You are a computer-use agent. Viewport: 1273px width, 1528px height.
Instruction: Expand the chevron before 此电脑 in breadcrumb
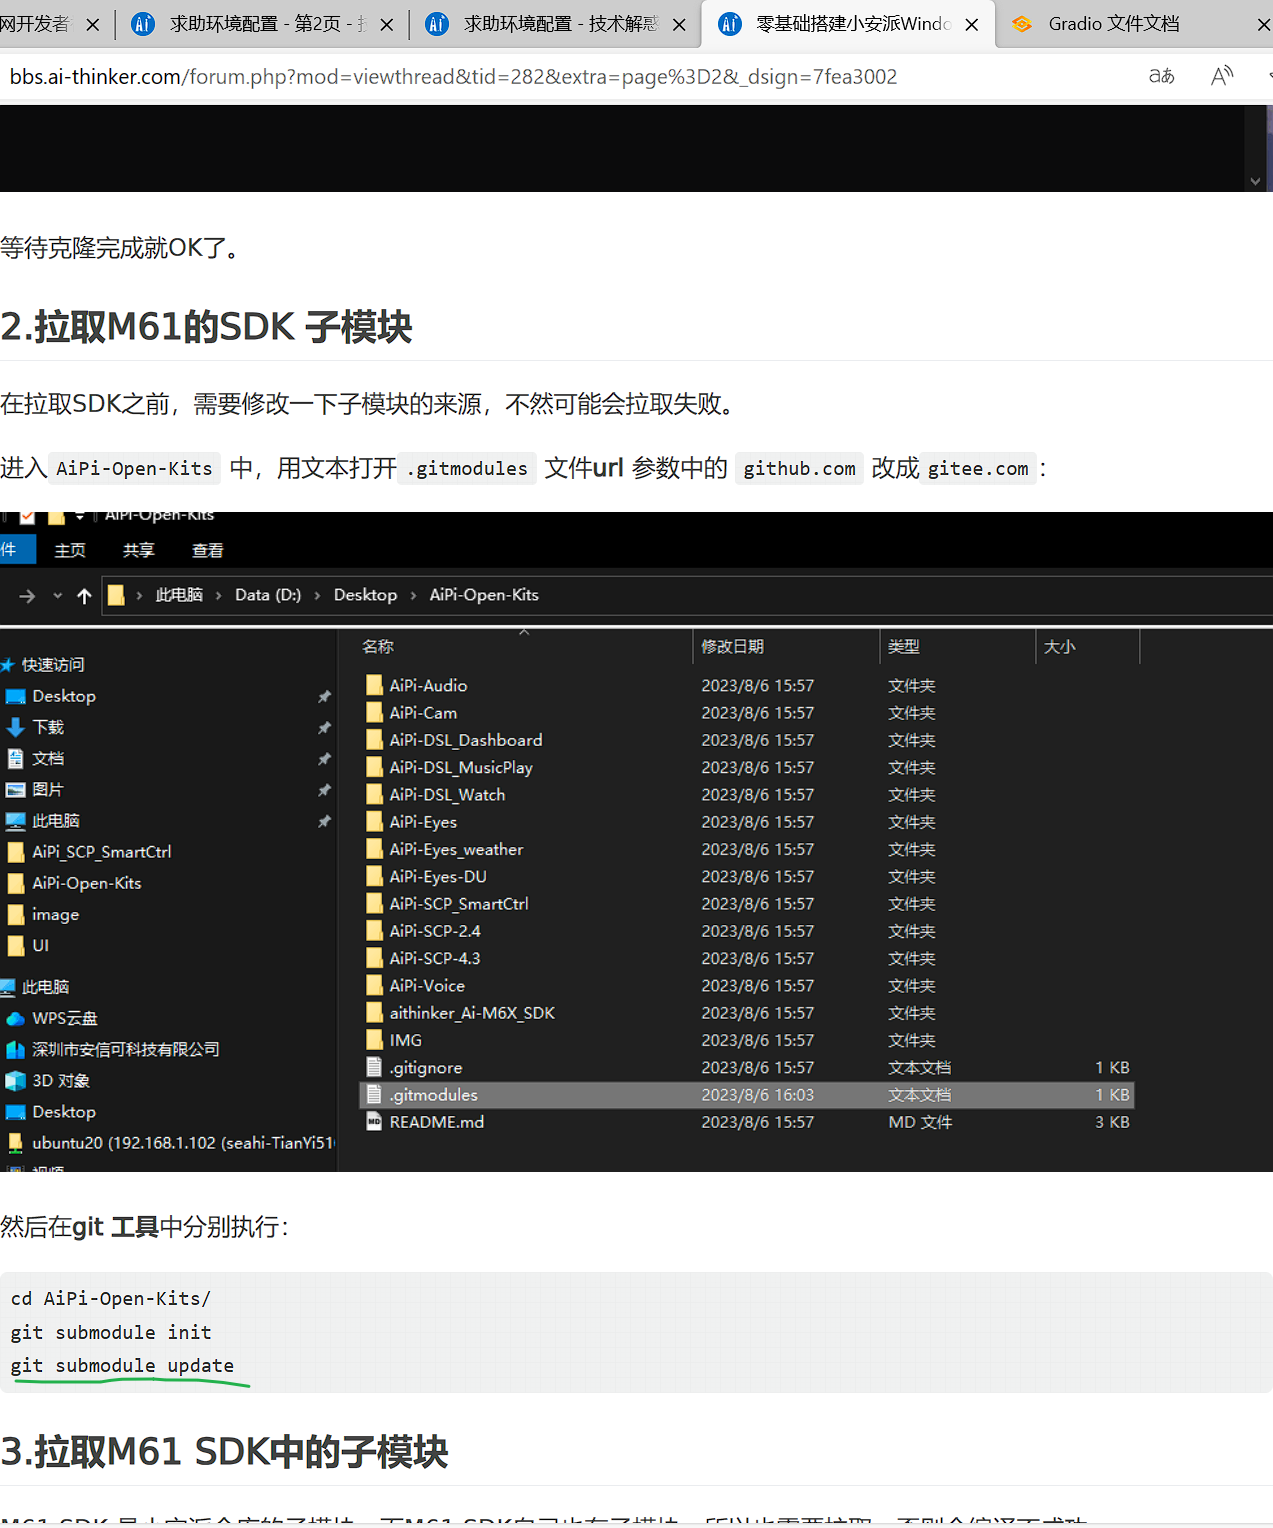139,596
